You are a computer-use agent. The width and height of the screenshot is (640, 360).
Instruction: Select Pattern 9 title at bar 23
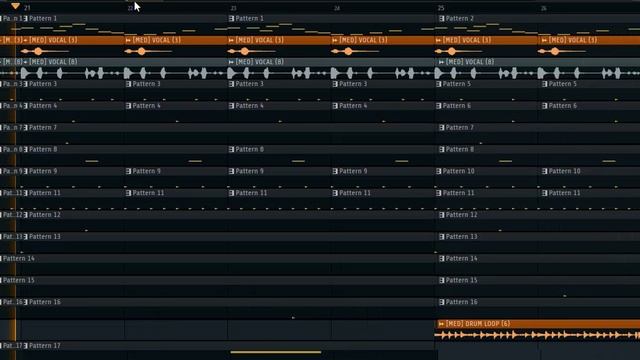pyautogui.click(x=250, y=171)
